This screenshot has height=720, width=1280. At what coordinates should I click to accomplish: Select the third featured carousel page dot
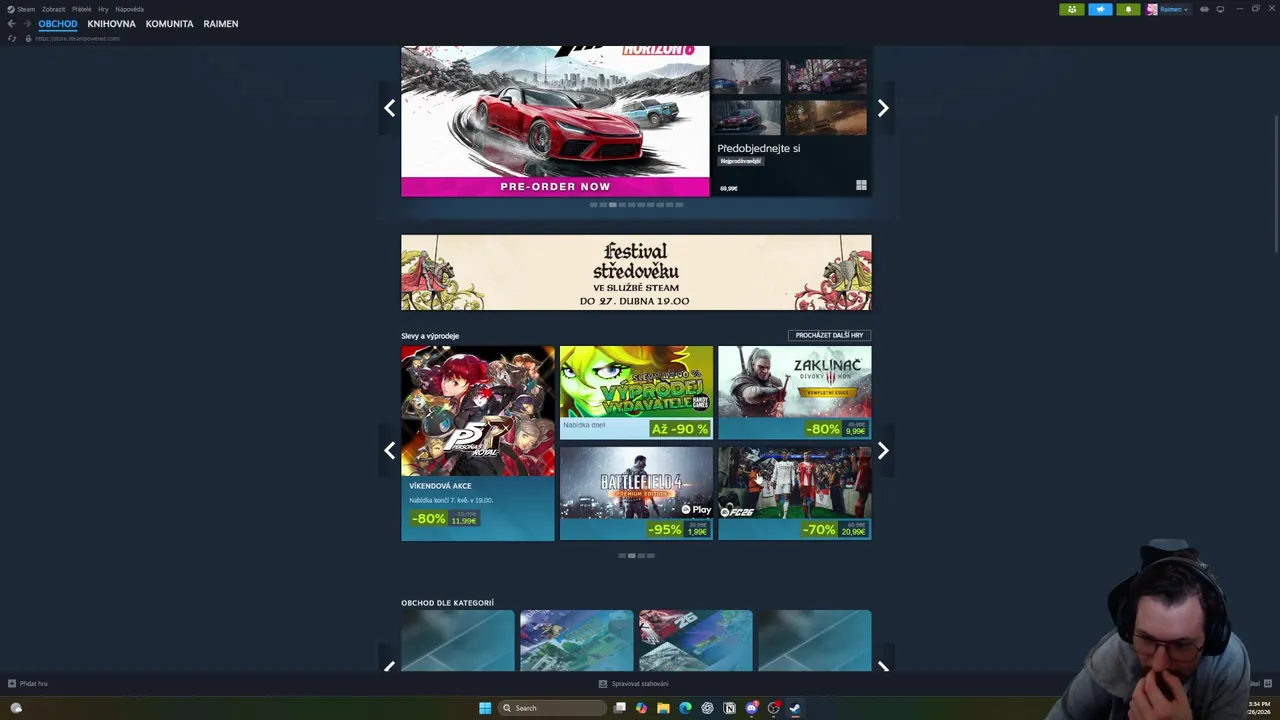(612, 204)
